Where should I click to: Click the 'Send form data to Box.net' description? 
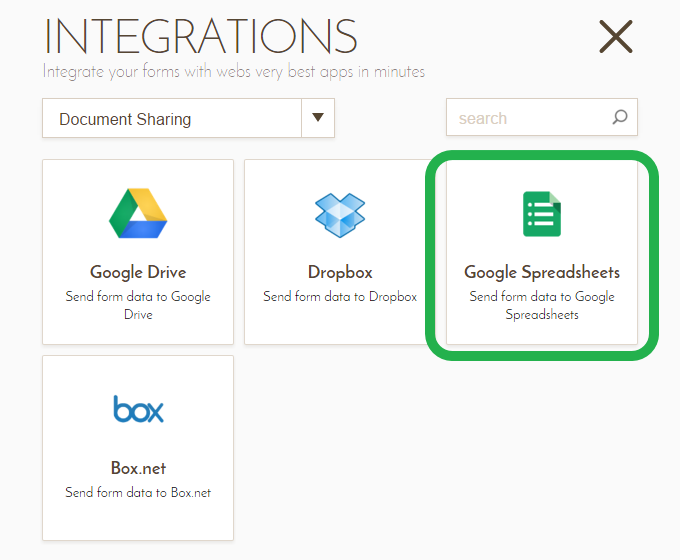[x=138, y=493]
